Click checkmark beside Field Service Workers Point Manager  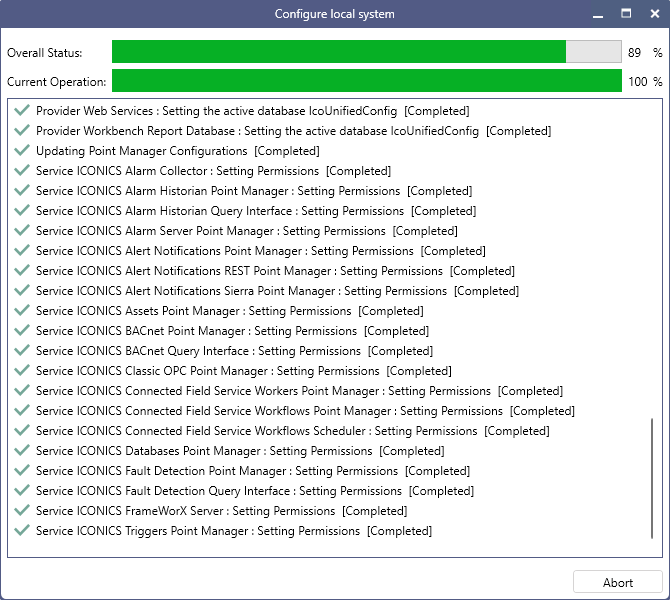click(22, 390)
